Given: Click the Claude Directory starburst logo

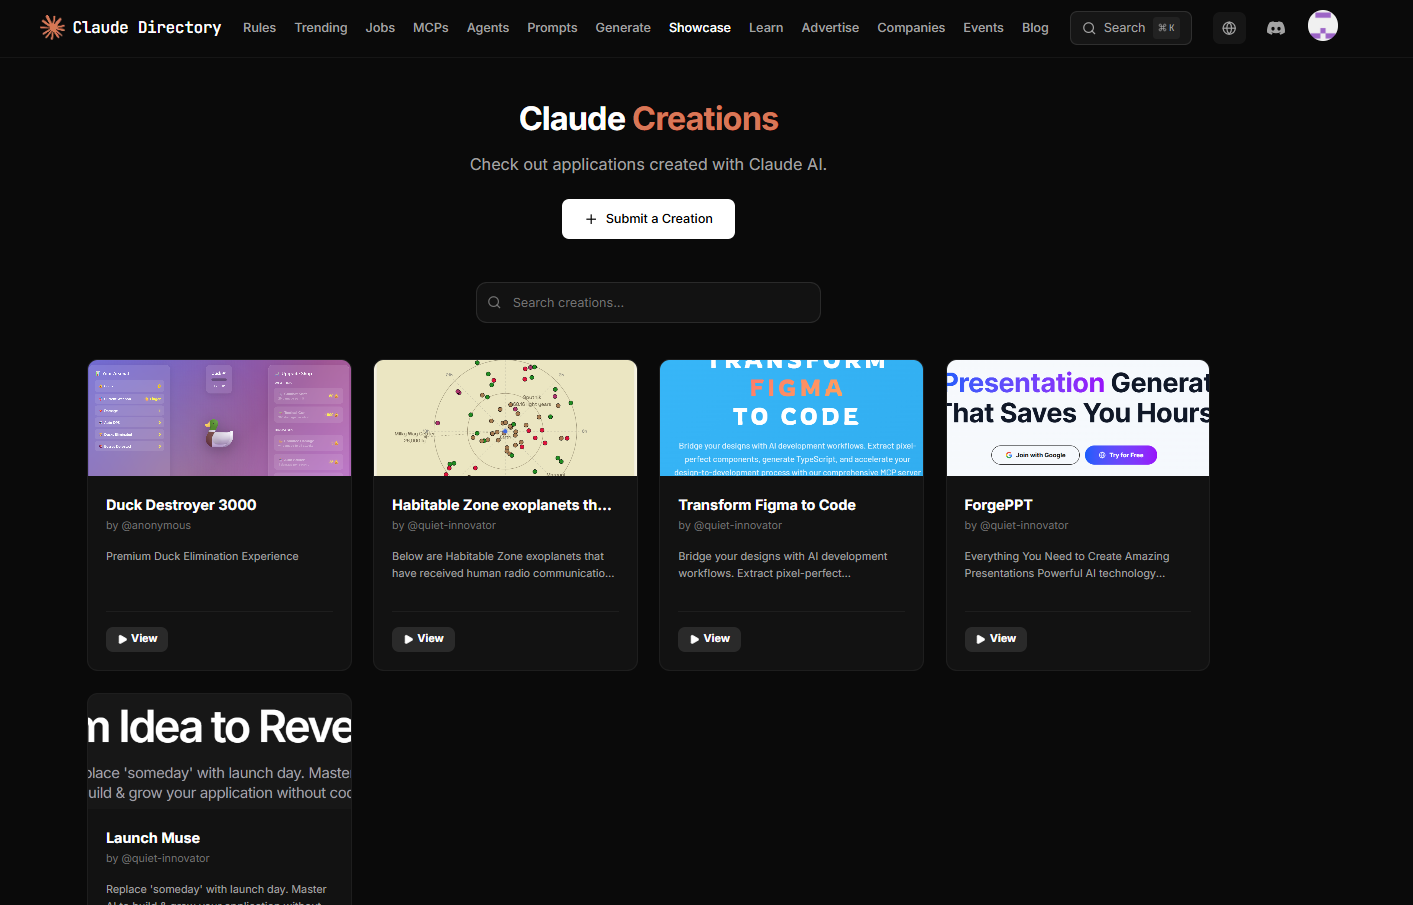Looking at the screenshot, I should [52, 27].
